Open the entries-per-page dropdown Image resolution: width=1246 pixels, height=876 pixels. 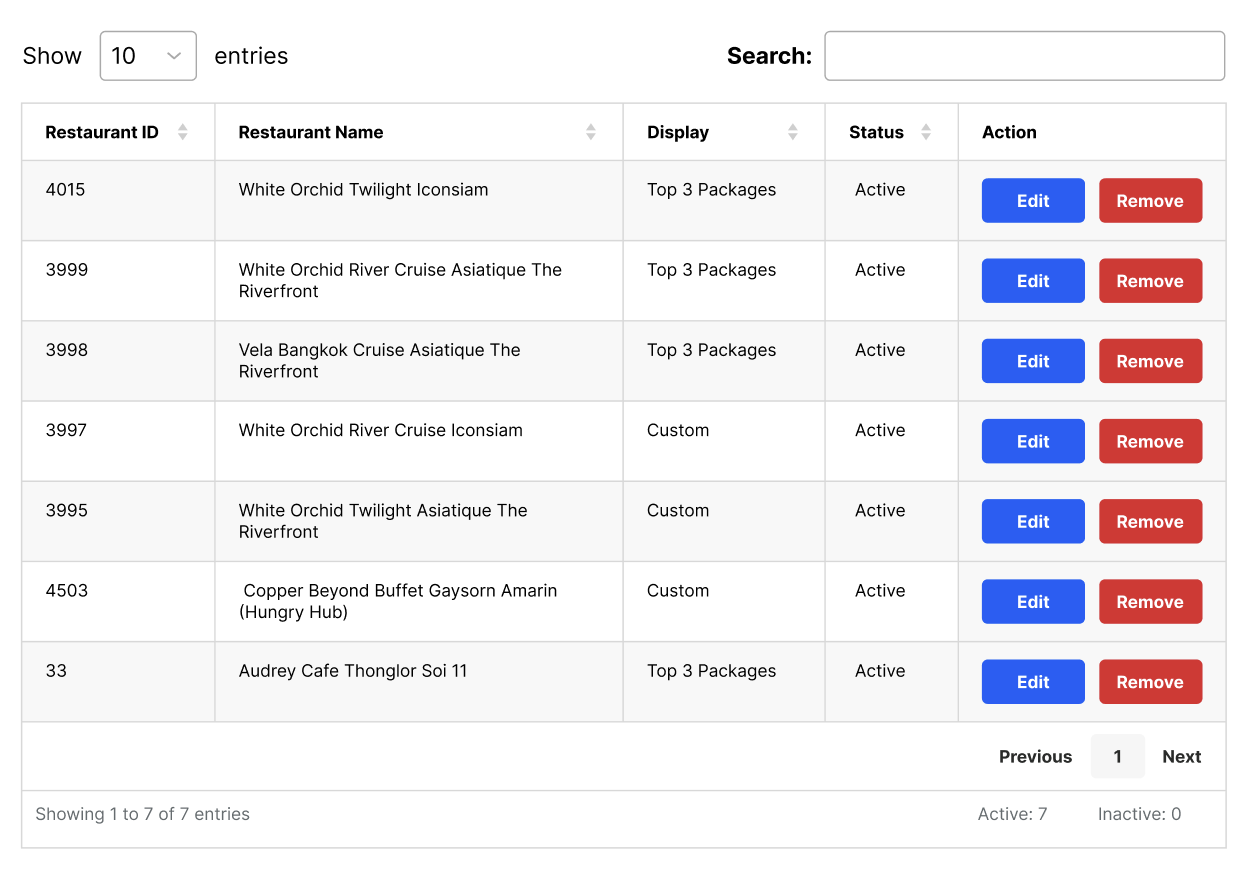pyautogui.click(x=148, y=56)
